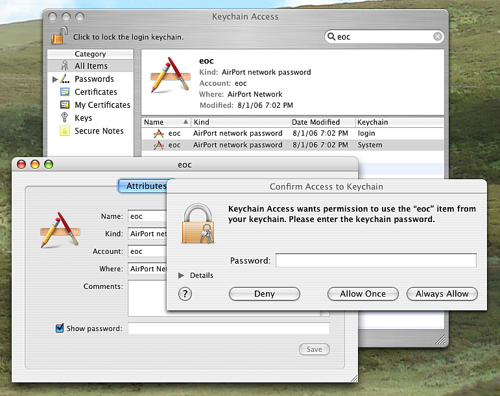
Task: Click the Secure Notes yellow note icon
Action: coord(65,130)
